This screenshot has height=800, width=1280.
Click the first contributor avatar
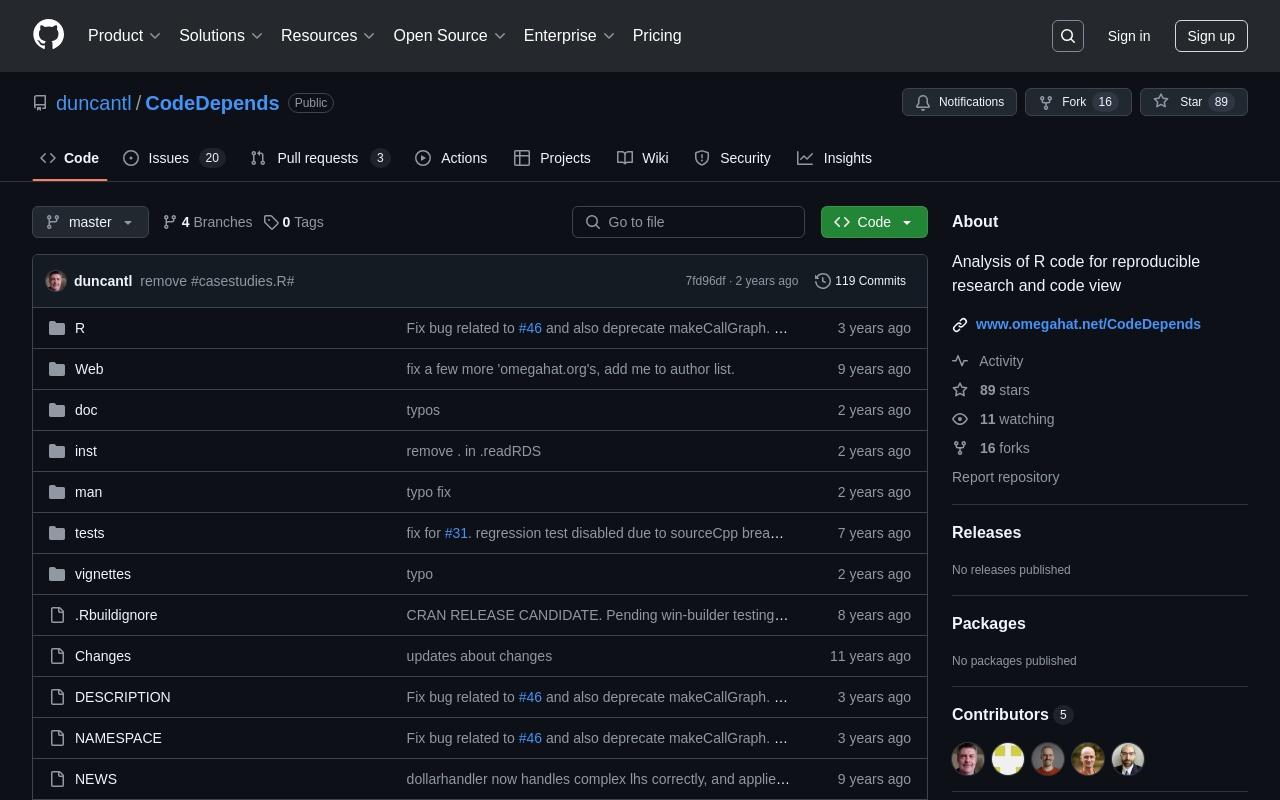968,759
